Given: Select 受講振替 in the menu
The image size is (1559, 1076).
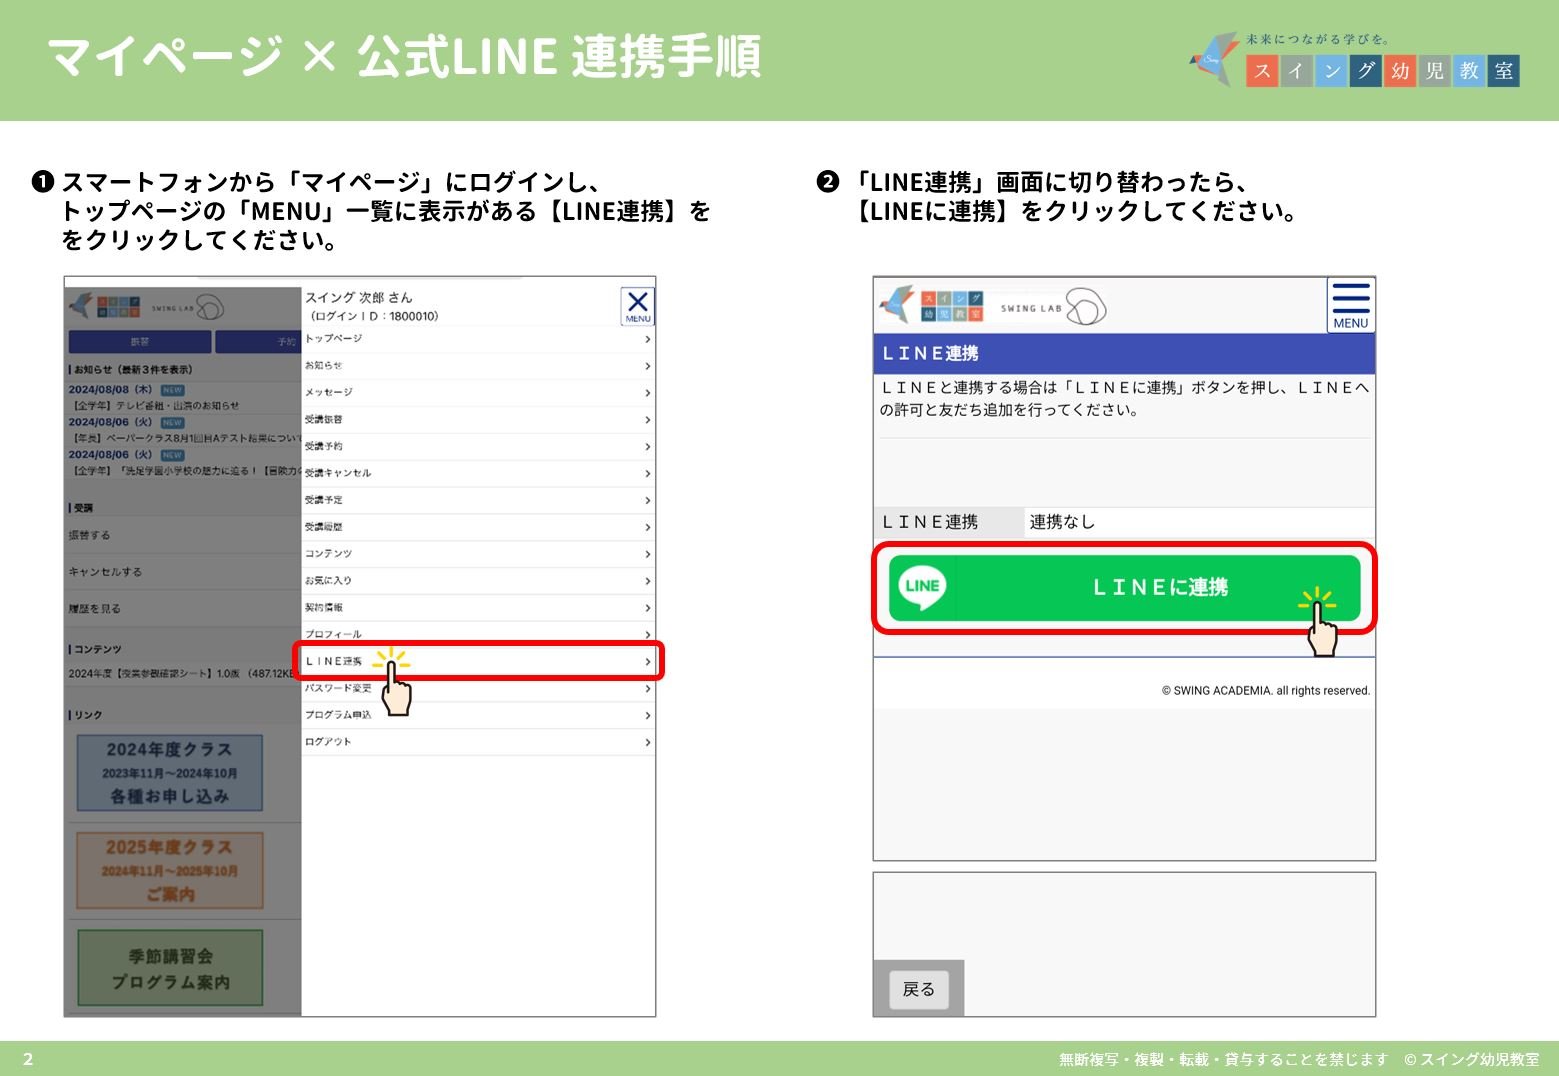Looking at the screenshot, I should tap(478, 420).
